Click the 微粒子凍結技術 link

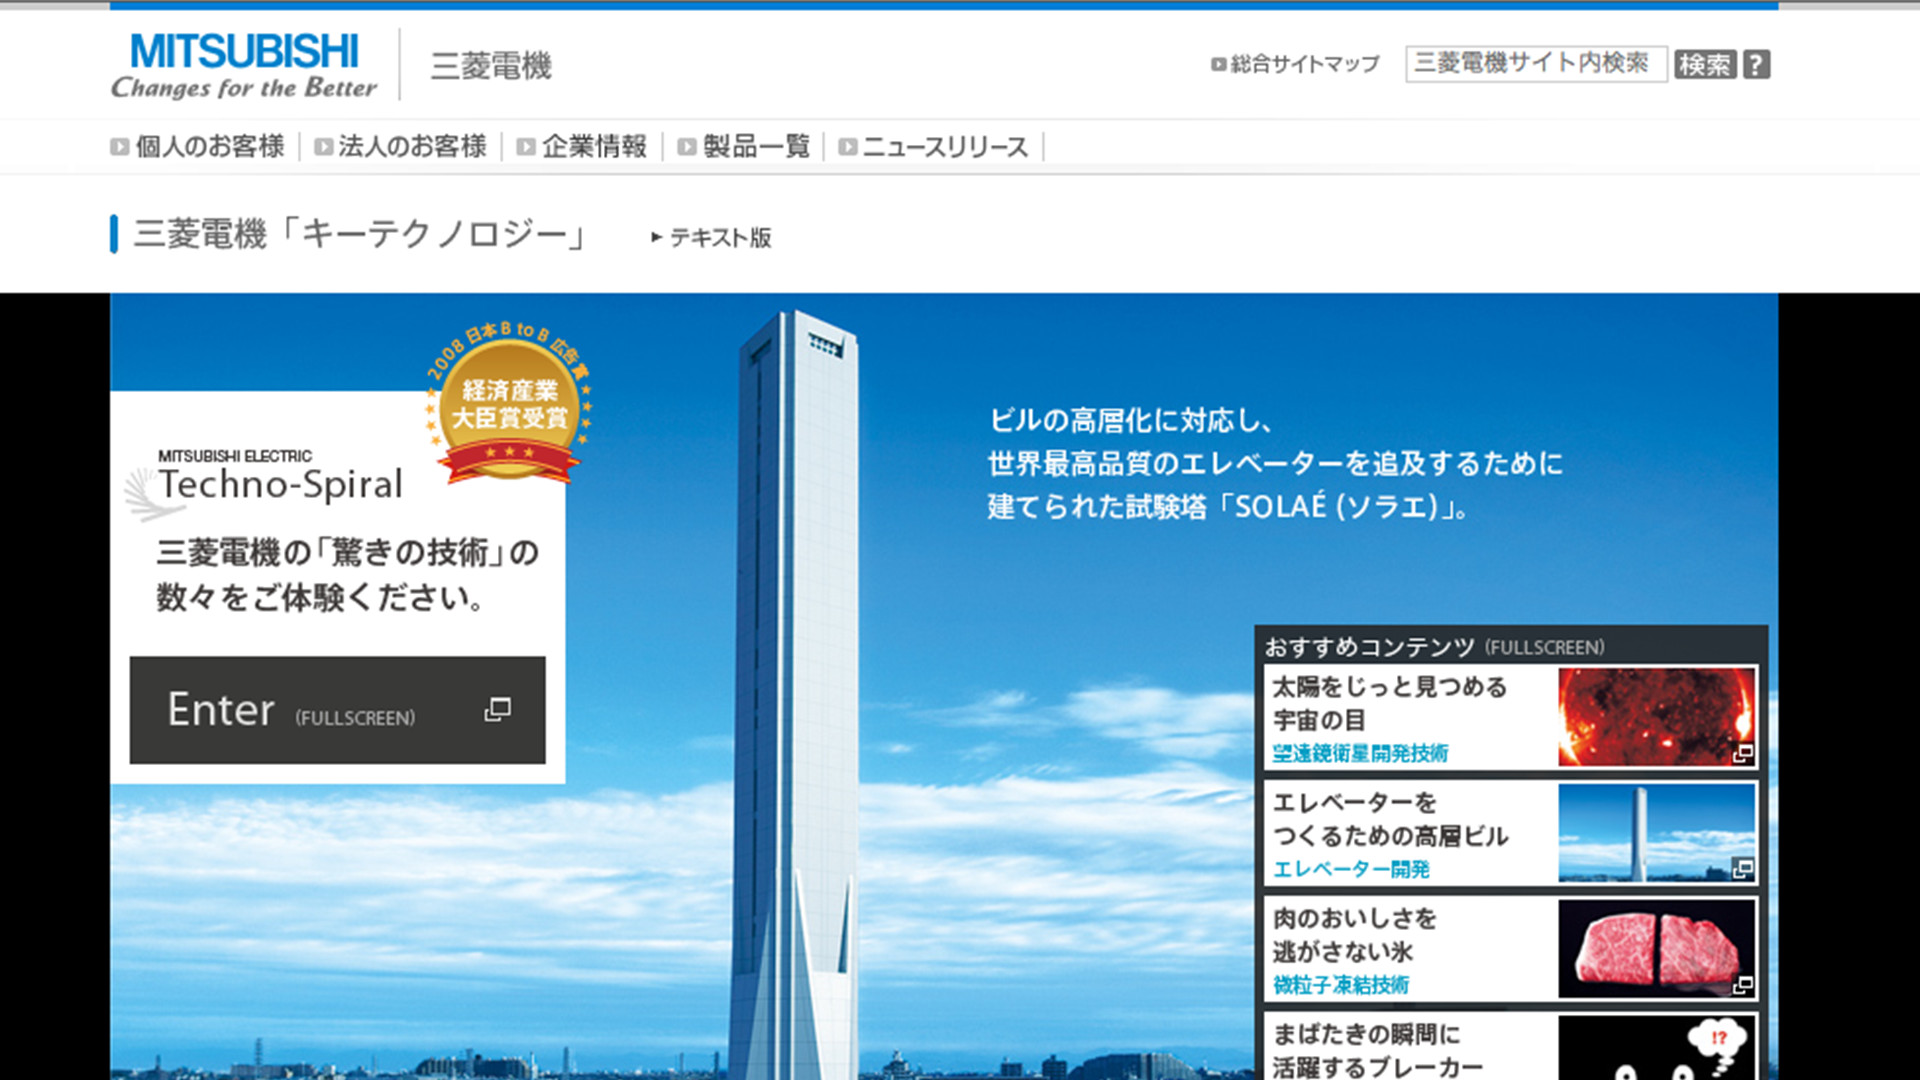pos(1341,985)
